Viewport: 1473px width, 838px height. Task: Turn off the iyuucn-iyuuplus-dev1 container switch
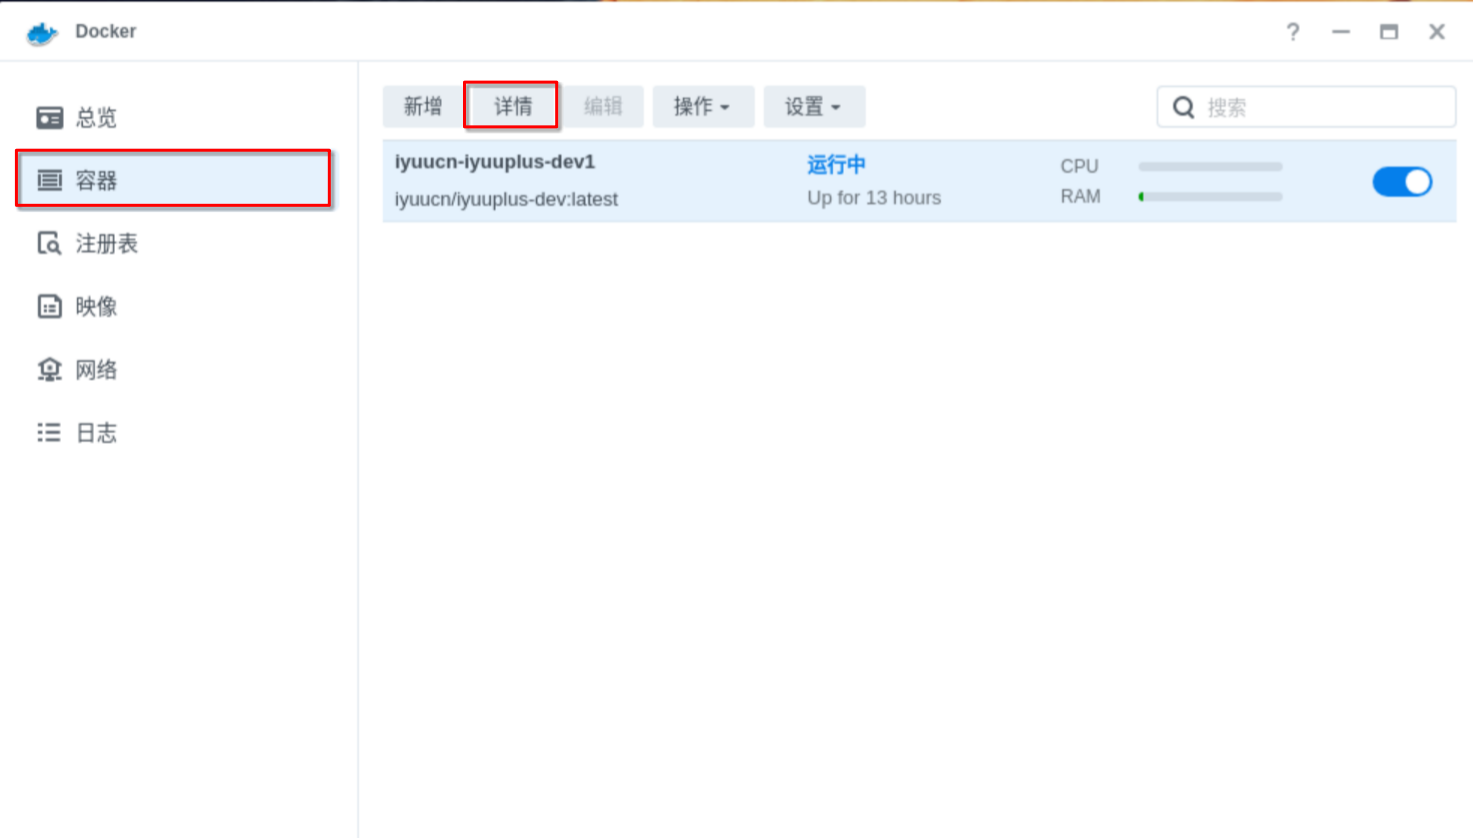(1402, 181)
